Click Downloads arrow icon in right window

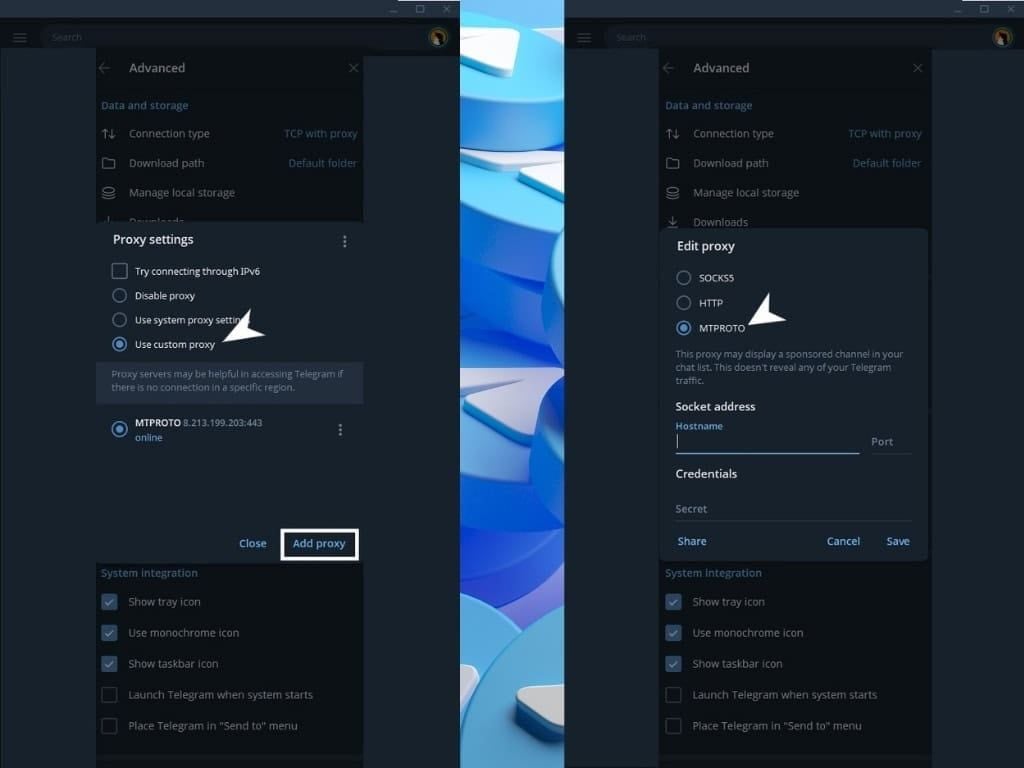coord(673,222)
